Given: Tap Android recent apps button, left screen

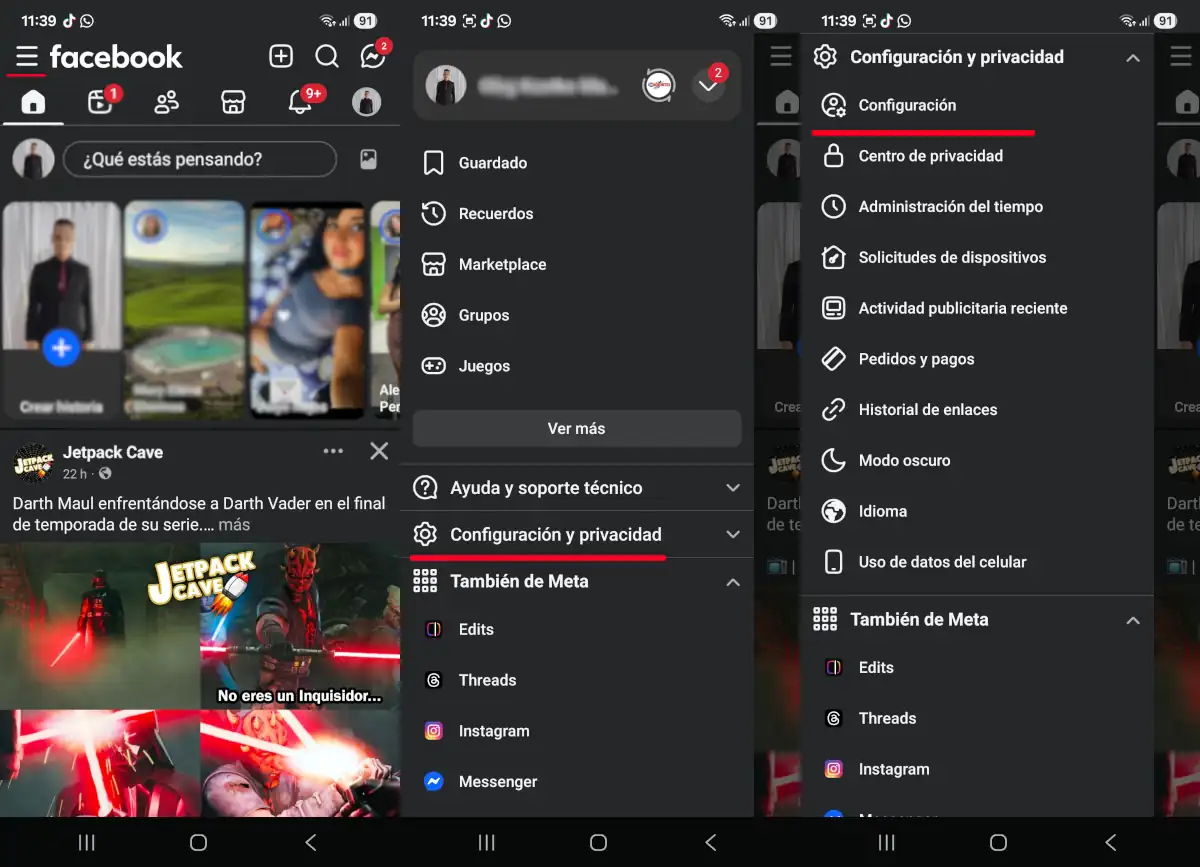Looking at the screenshot, I should pyautogui.click(x=87, y=843).
